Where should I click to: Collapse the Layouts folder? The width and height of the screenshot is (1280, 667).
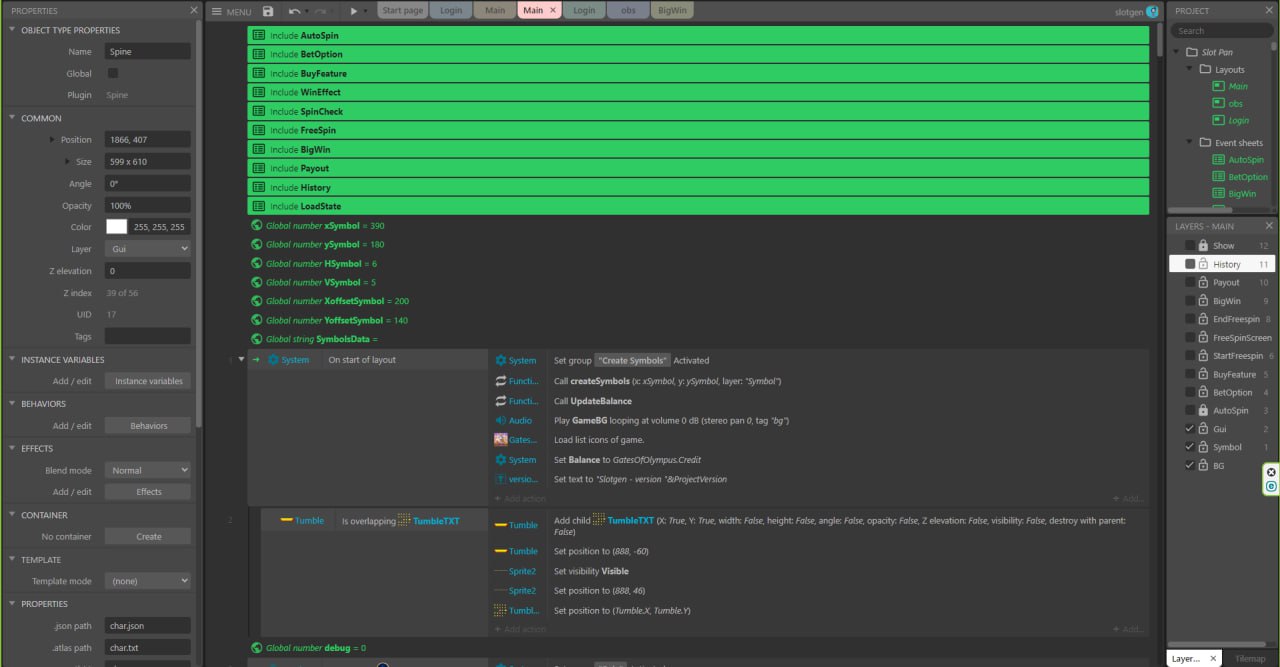[1191, 69]
